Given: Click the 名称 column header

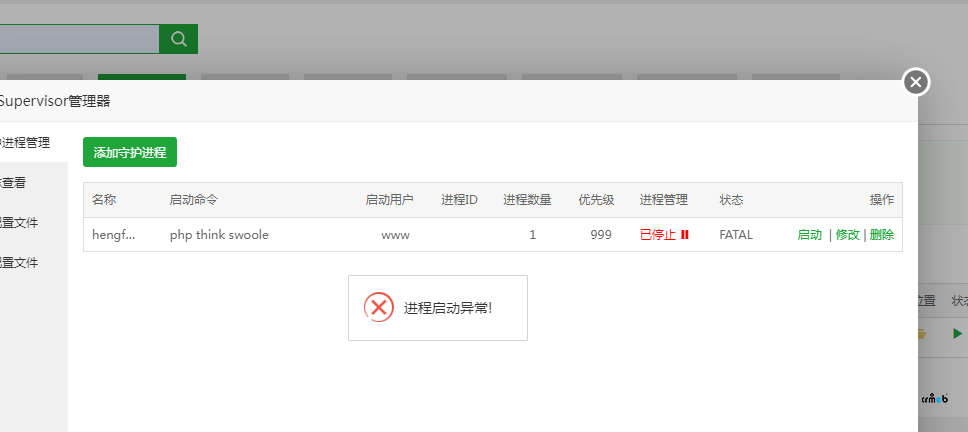Looking at the screenshot, I should coord(104,200).
